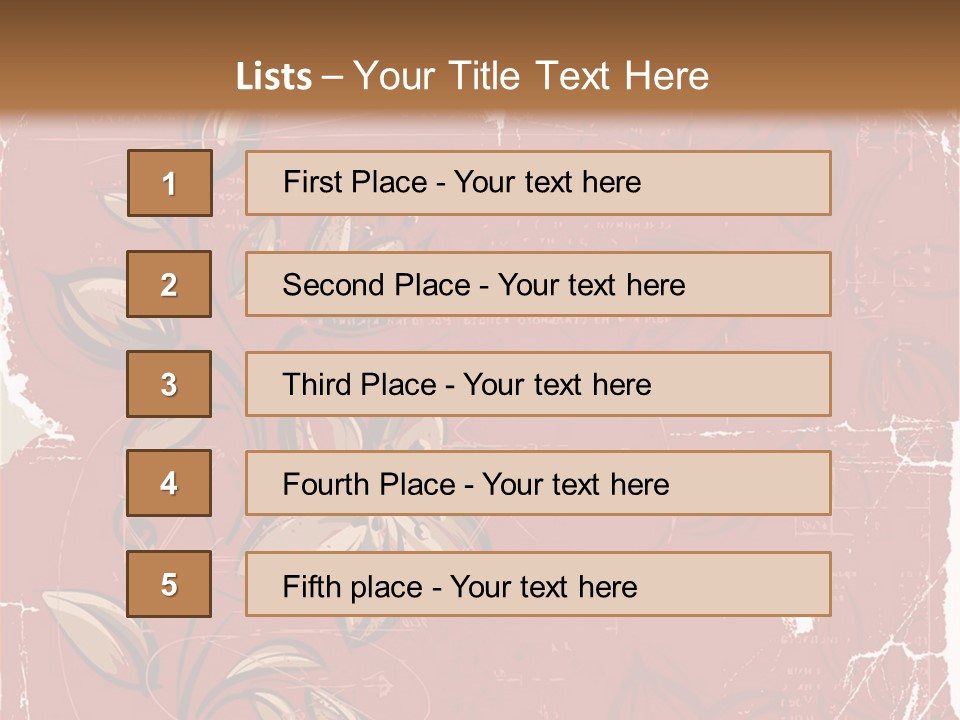Click empty right end of Fifth place box
Viewport: 960px width, 720px height.
(x=760, y=584)
